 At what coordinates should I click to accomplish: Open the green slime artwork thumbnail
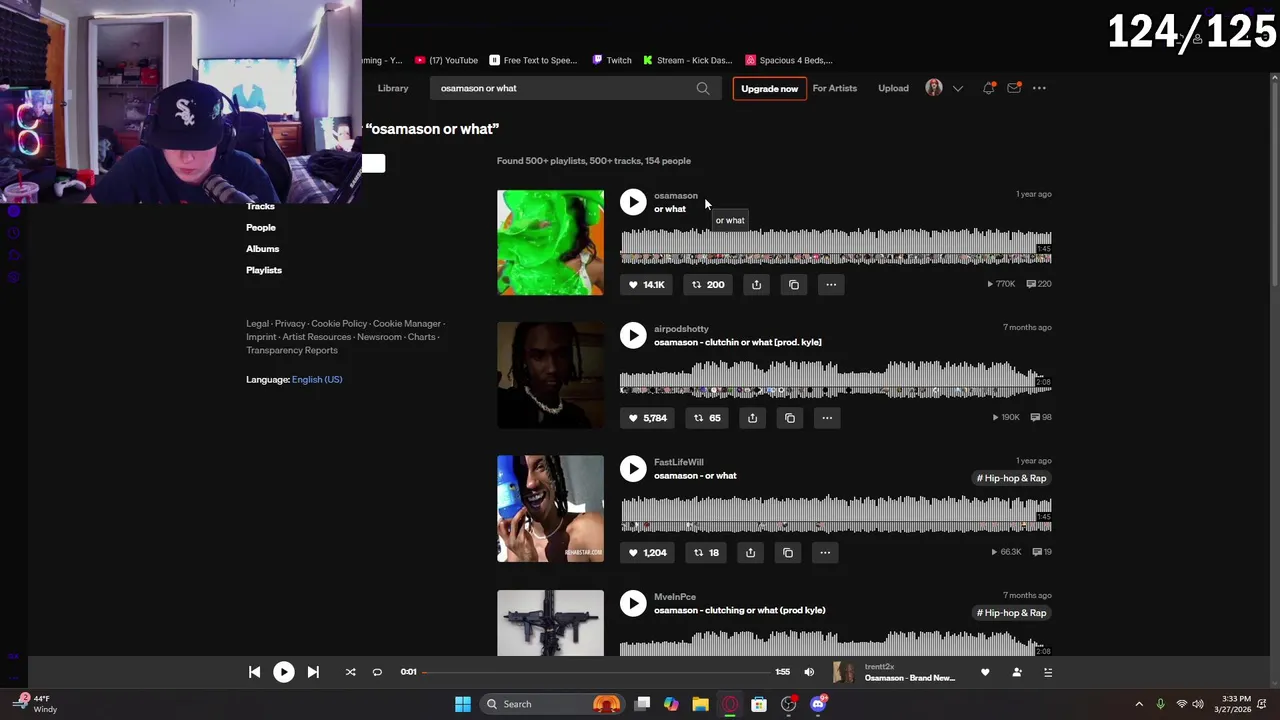click(550, 243)
